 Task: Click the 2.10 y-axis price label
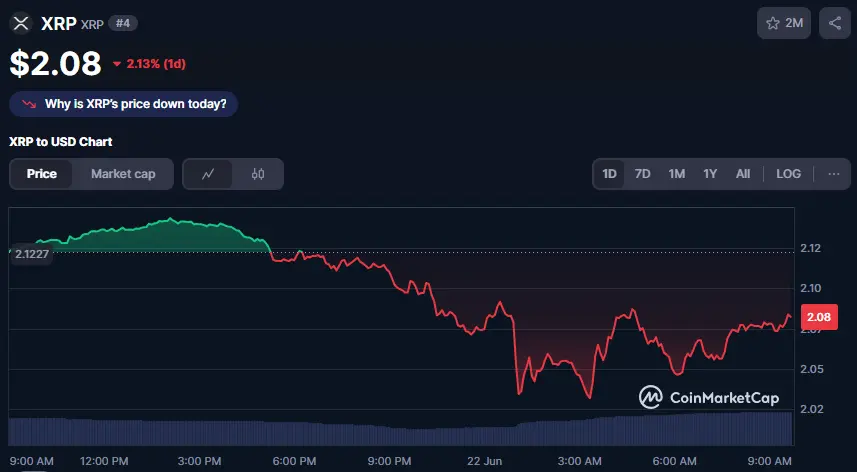coord(811,288)
